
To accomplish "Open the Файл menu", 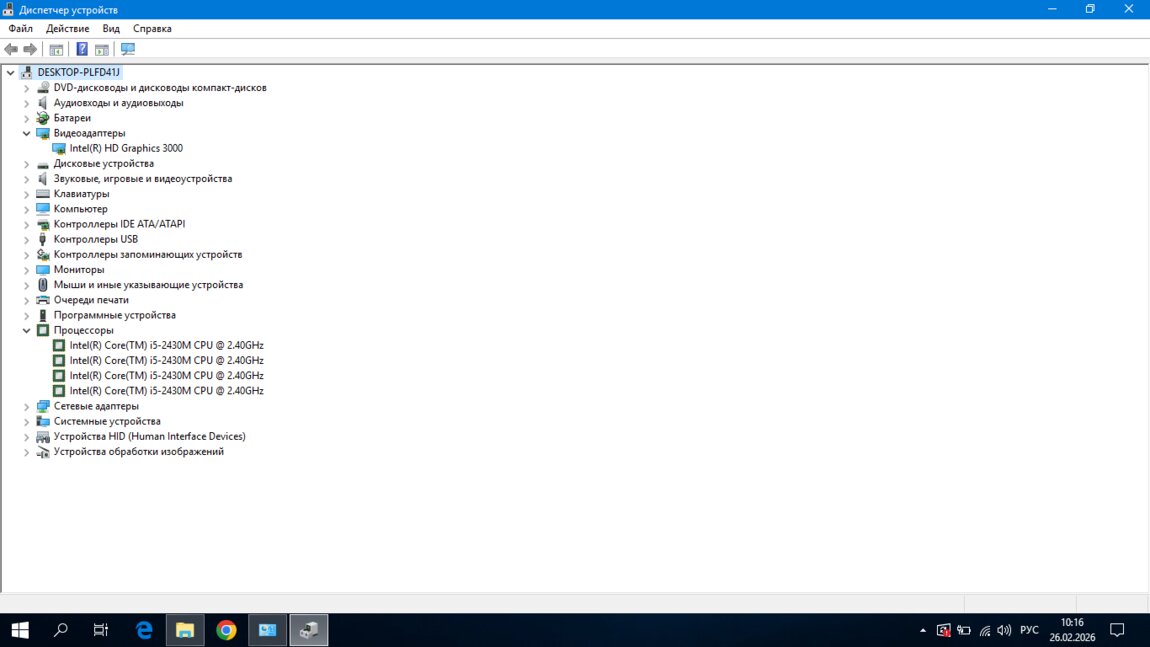I will pos(20,29).
